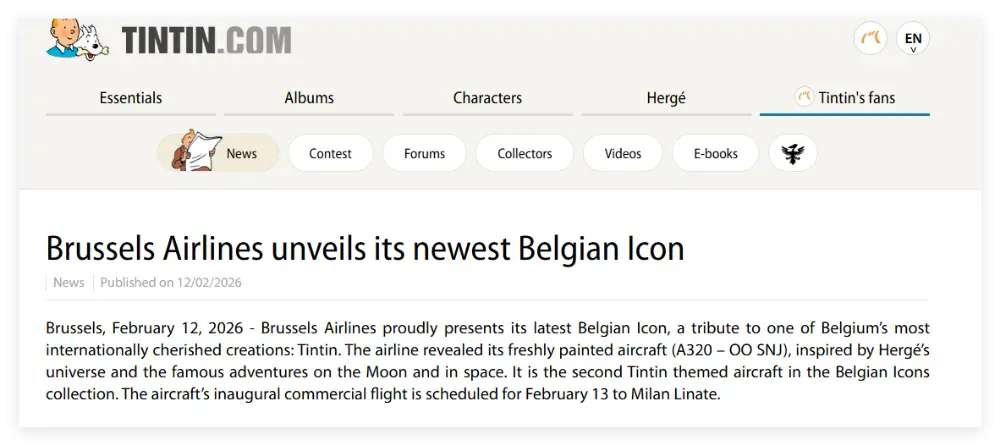Click the Brussels Airlines article headline

[x=365, y=248]
